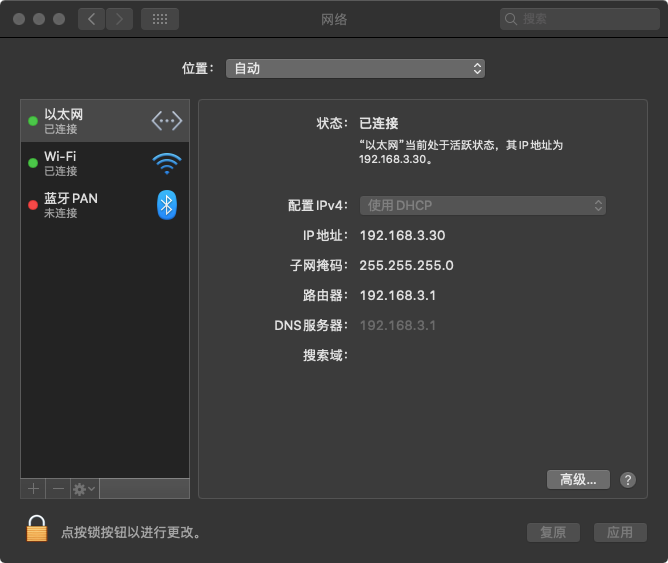Image resolution: width=668 pixels, height=563 pixels.
Task: Go forward with the right arrow button
Action: pyautogui.click(x=119, y=19)
